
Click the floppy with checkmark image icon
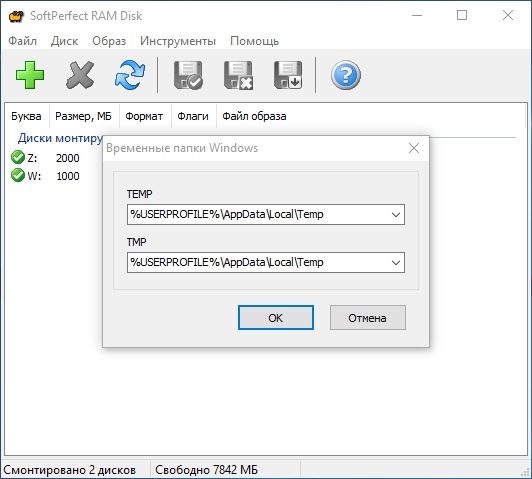[x=188, y=75]
